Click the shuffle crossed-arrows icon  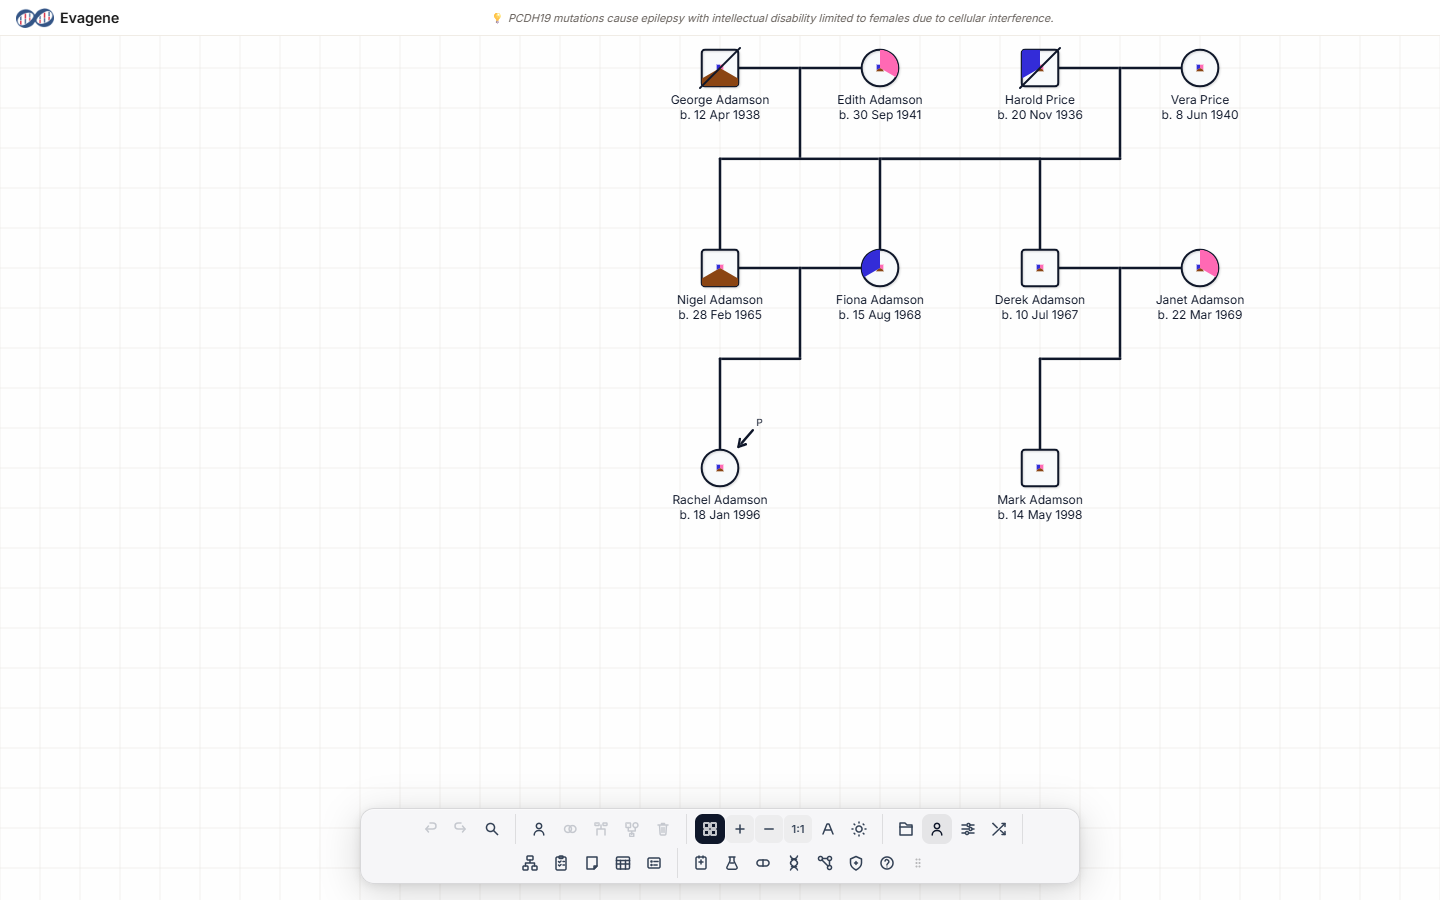tap(999, 829)
